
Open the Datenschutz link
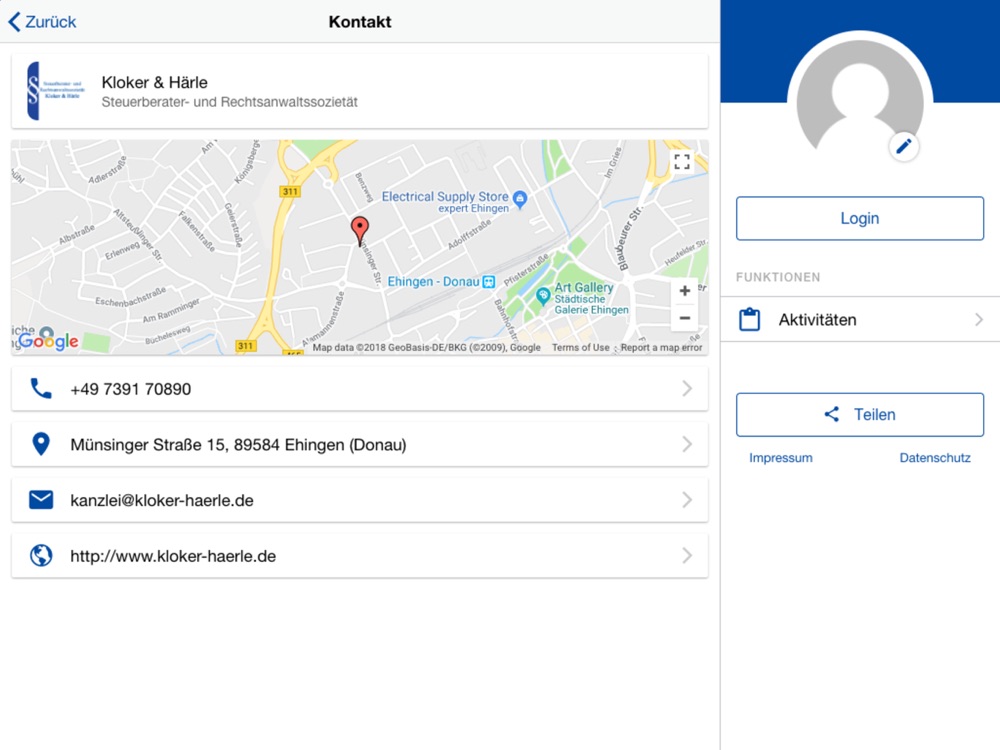935,458
